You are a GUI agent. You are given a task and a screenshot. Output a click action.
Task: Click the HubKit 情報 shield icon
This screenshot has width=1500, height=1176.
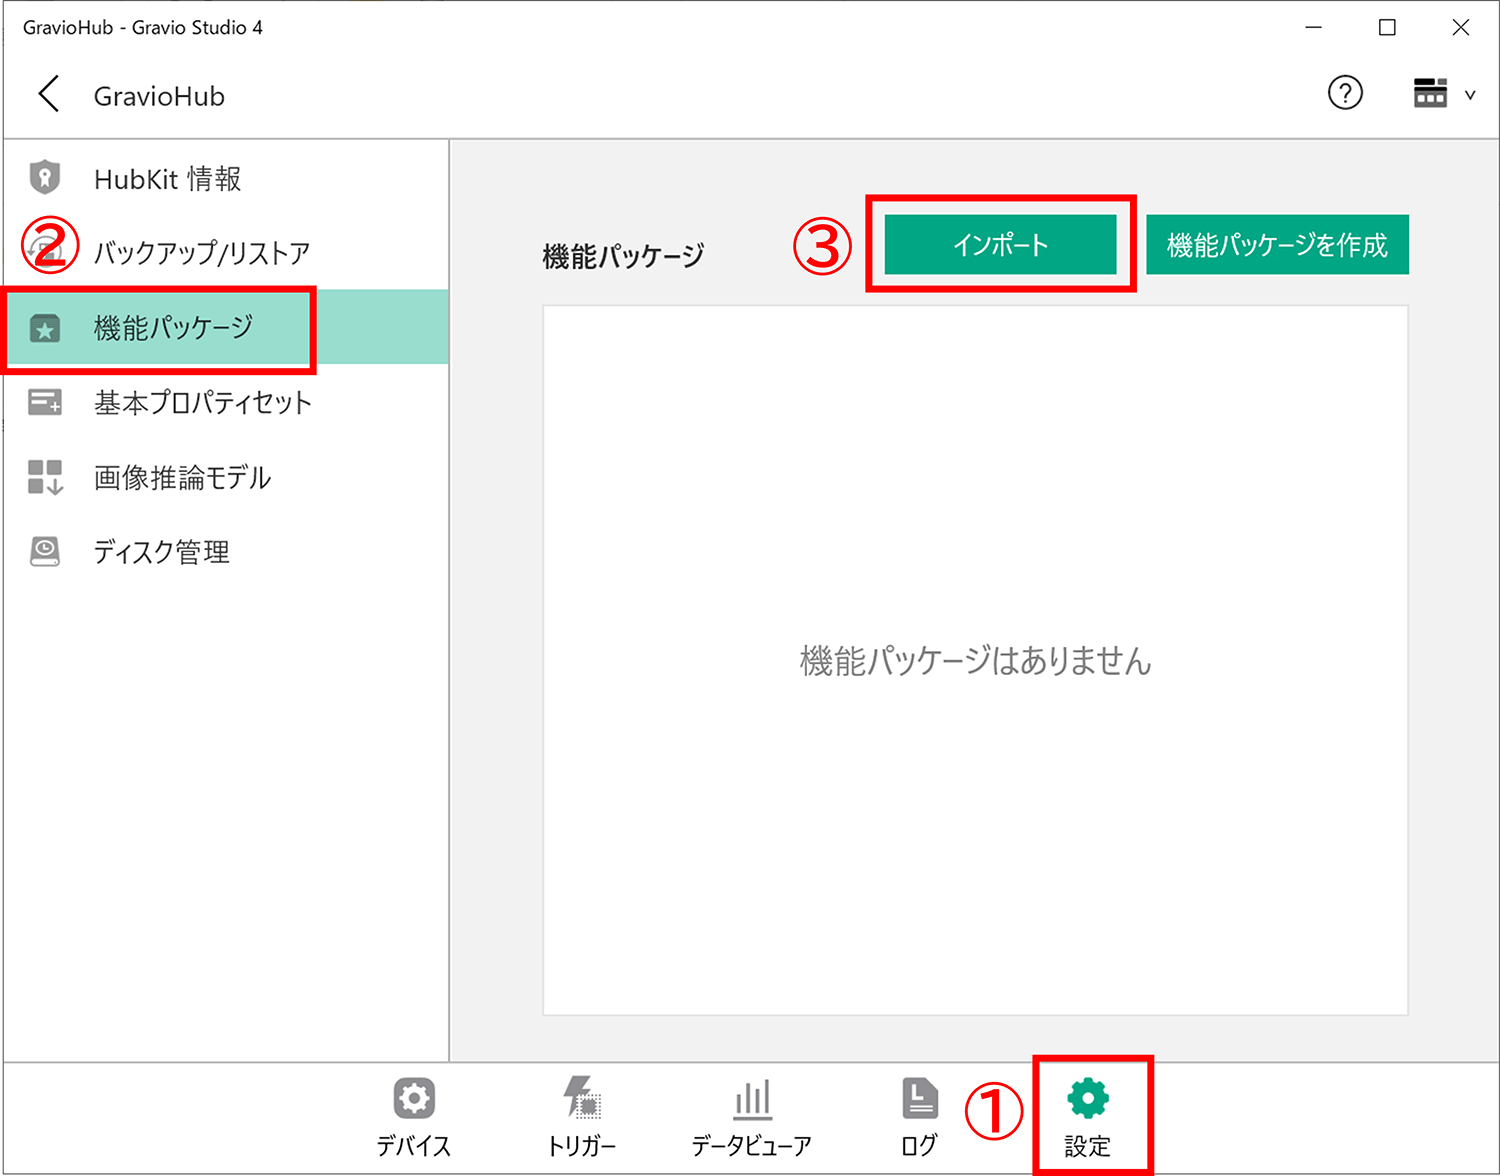click(45, 178)
